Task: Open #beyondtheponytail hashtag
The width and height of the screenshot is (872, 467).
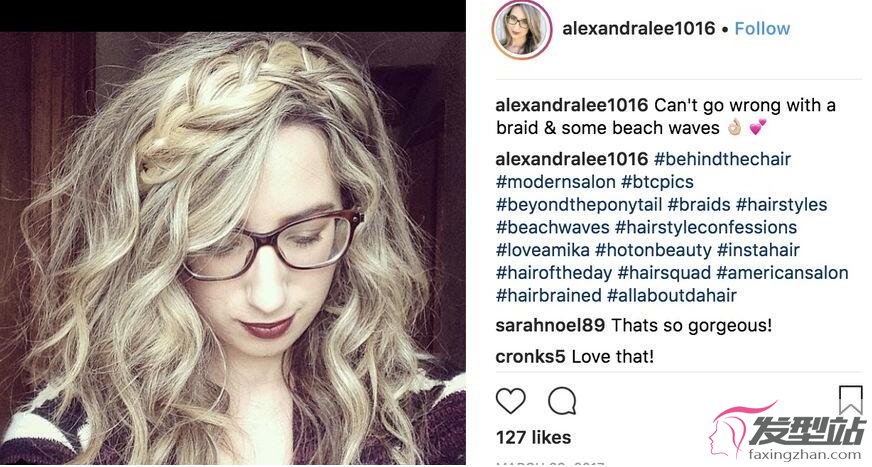Action: click(579, 205)
